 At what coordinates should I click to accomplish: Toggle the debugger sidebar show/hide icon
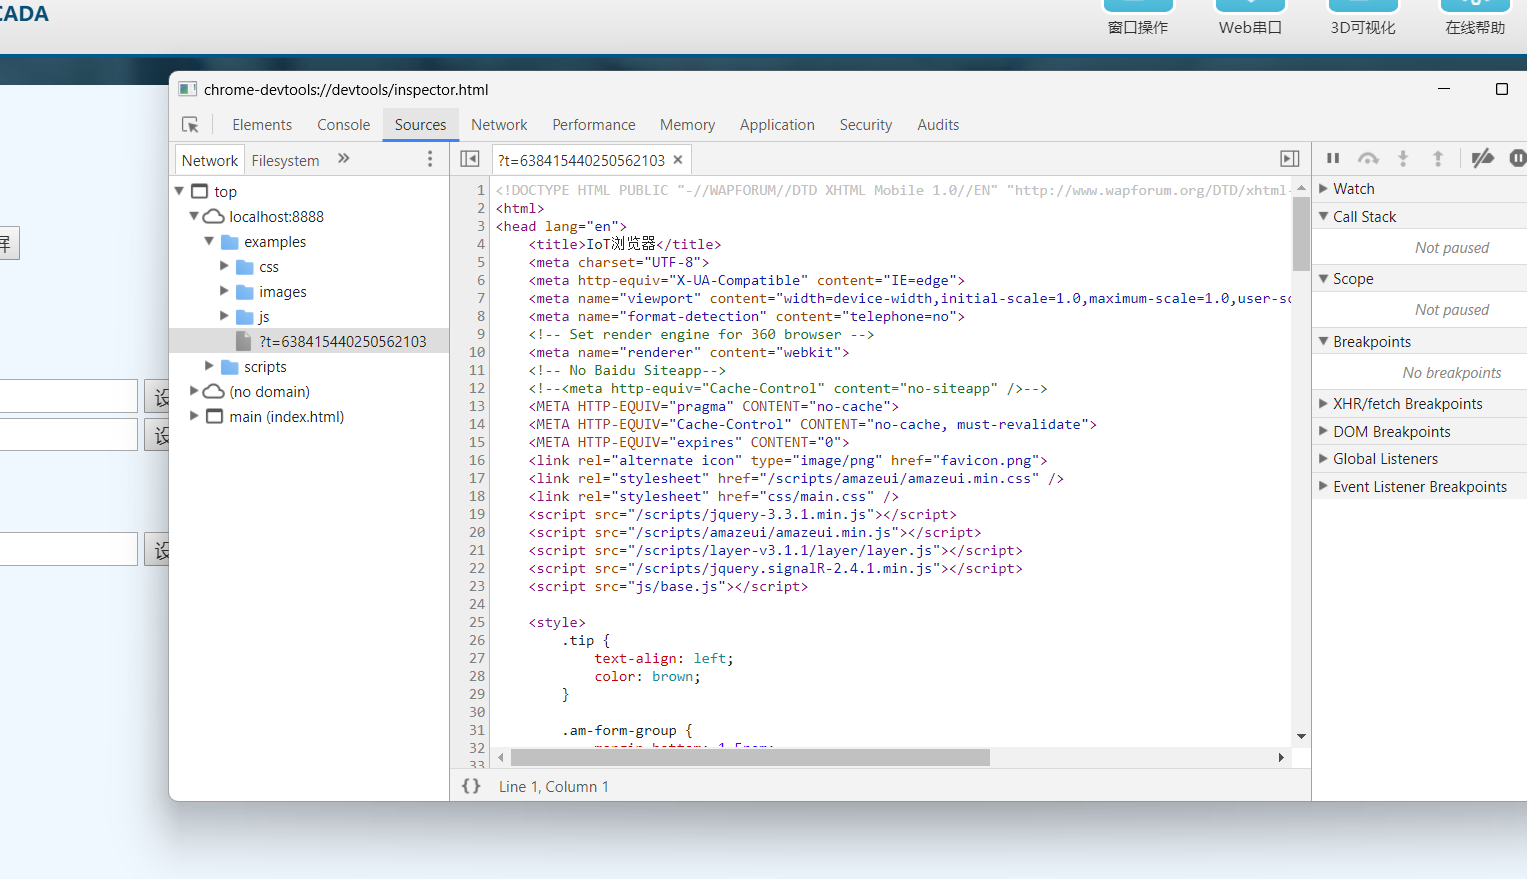tap(1290, 159)
